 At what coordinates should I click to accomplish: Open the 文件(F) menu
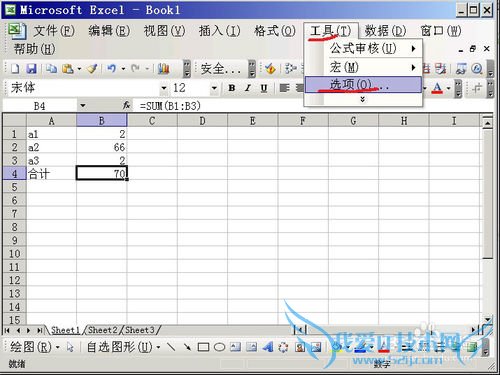click(54, 31)
